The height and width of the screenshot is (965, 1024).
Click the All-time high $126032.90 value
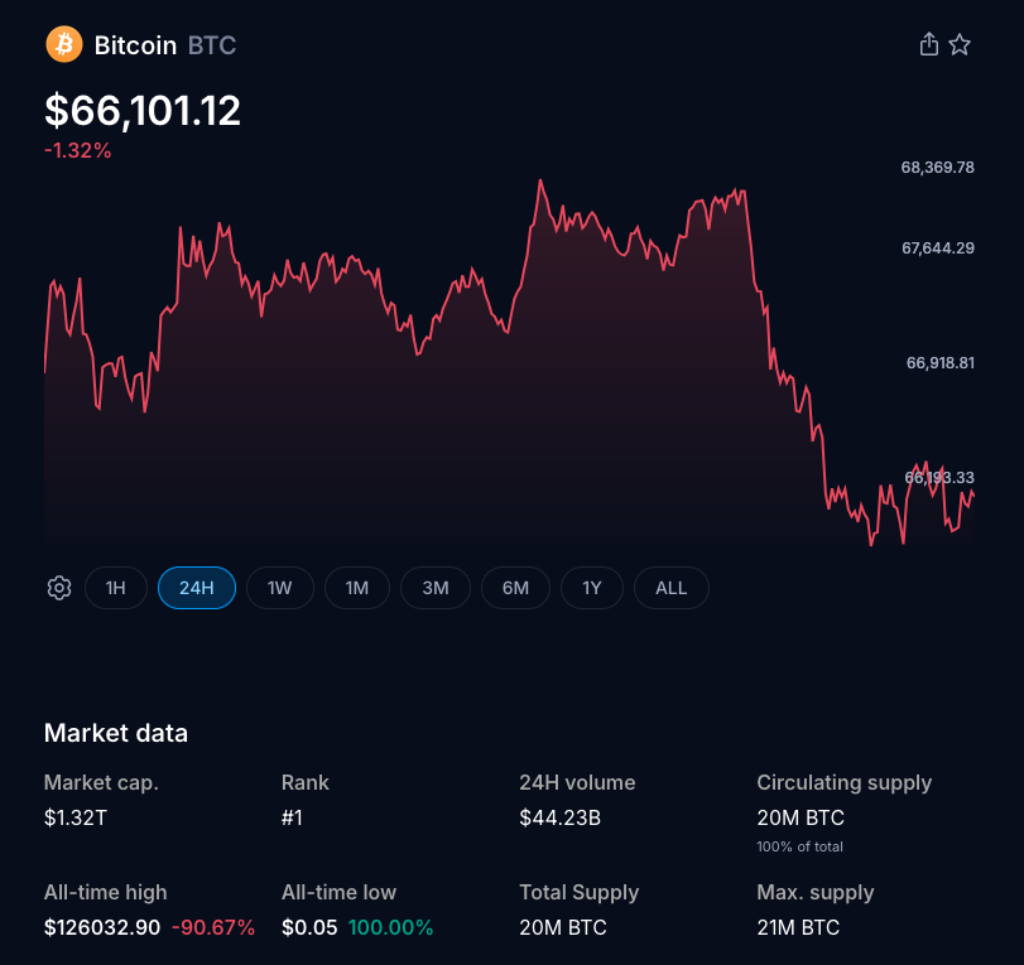[102, 927]
